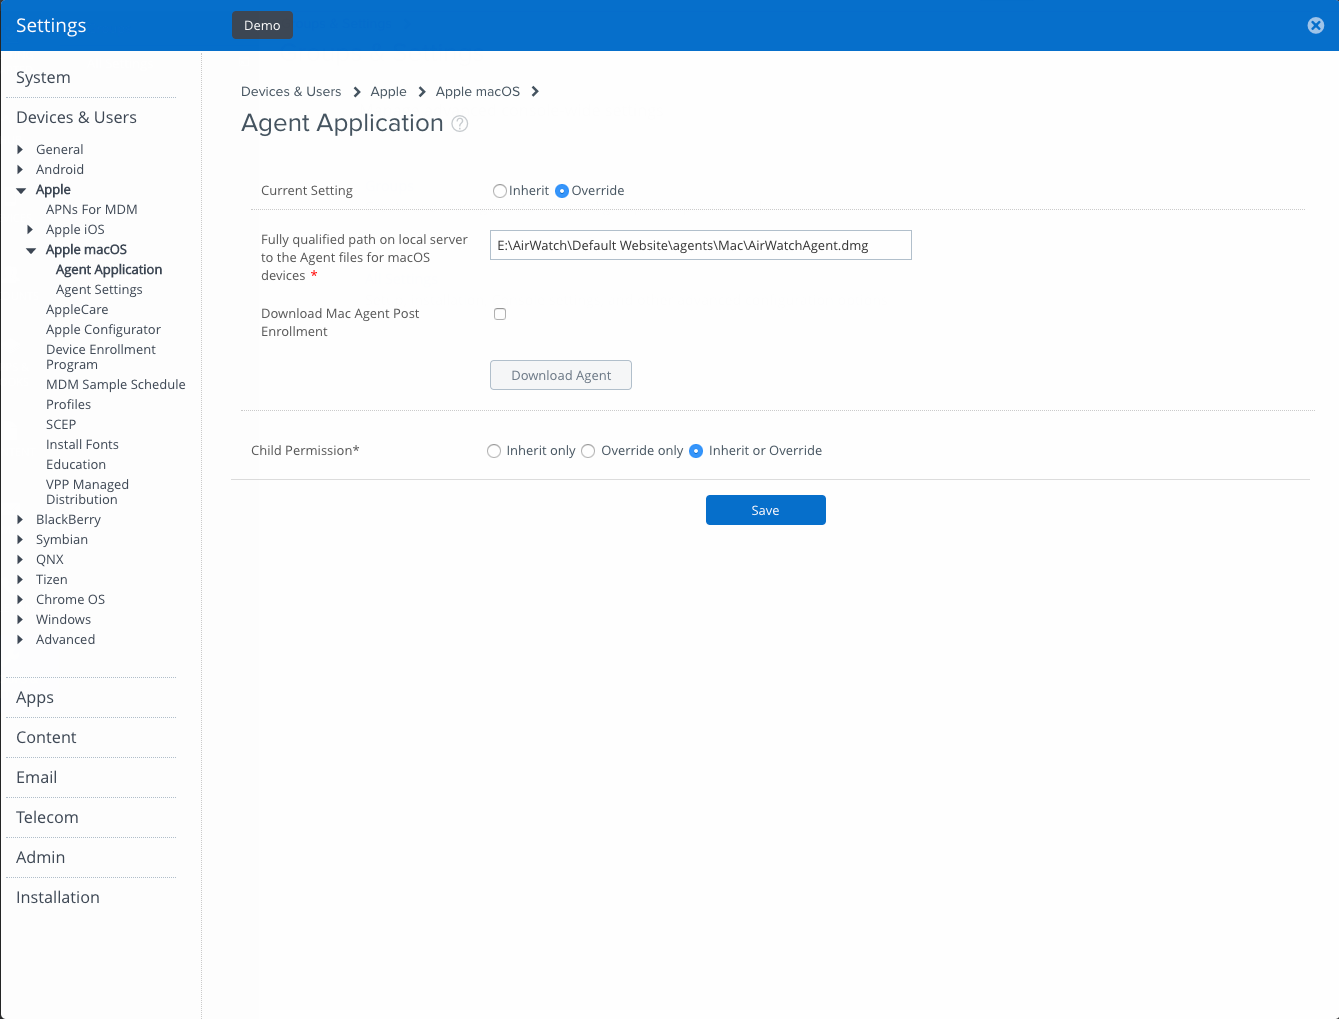Select the General tree label
This screenshot has width=1339, height=1019.
pos(59,150)
